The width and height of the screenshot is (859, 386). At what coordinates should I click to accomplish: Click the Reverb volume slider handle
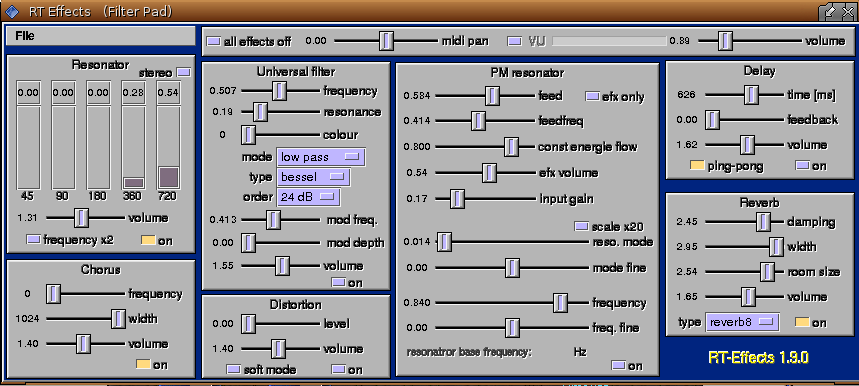pos(748,296)
